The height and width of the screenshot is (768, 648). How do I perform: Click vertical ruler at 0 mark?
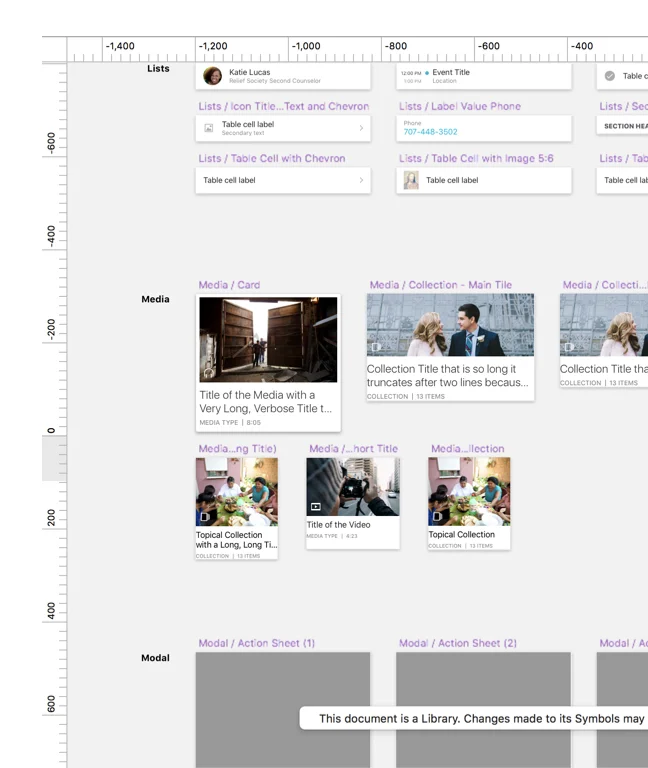tap(51, 431)
